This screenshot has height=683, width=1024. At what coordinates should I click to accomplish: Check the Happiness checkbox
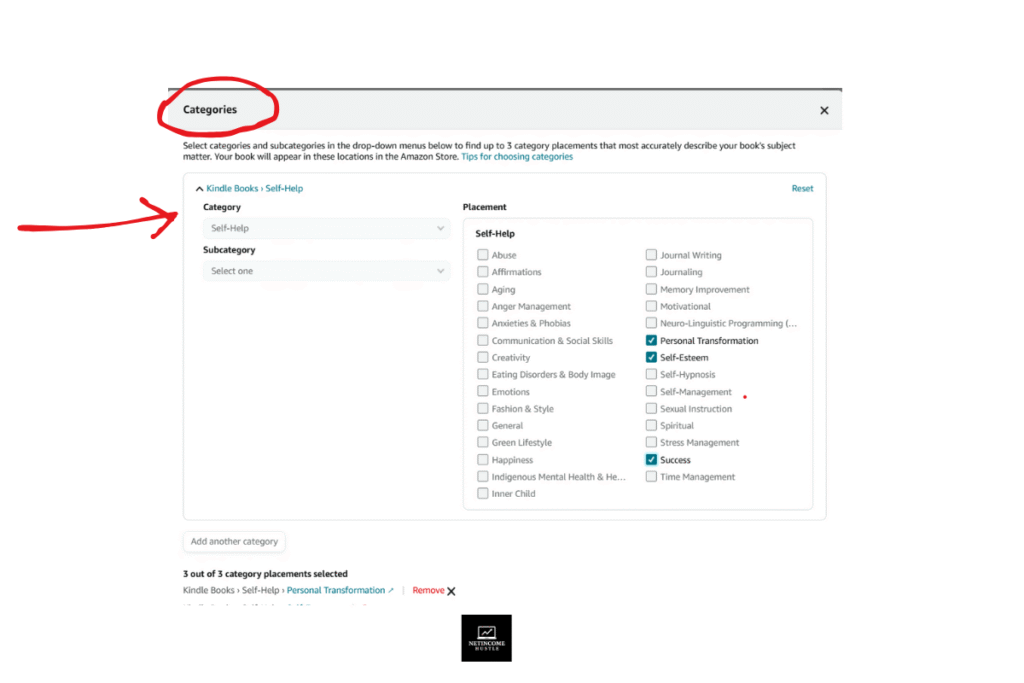pos(483,460)
